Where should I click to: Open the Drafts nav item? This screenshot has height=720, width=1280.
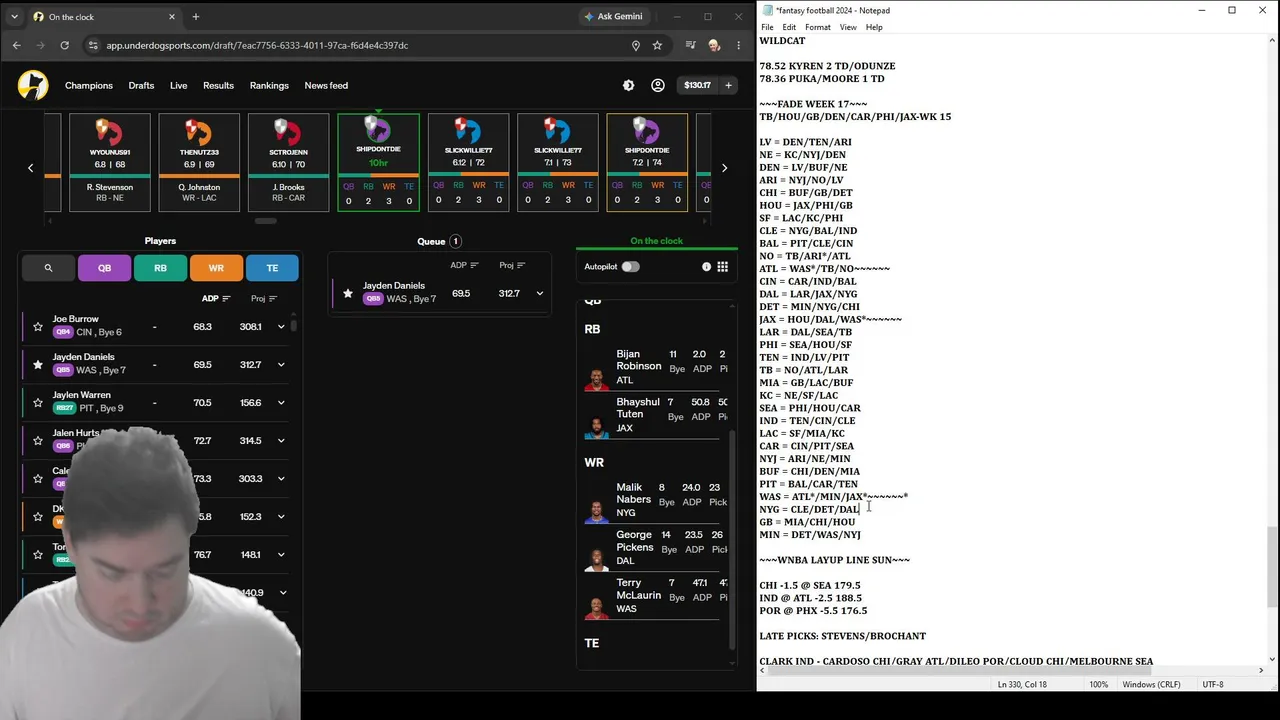tap(141, 85)
